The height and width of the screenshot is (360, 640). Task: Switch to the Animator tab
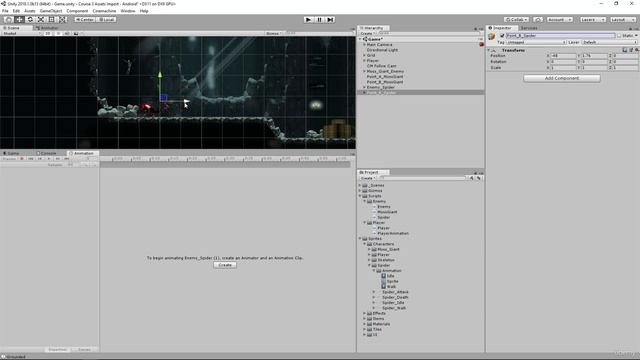[47, 28]
